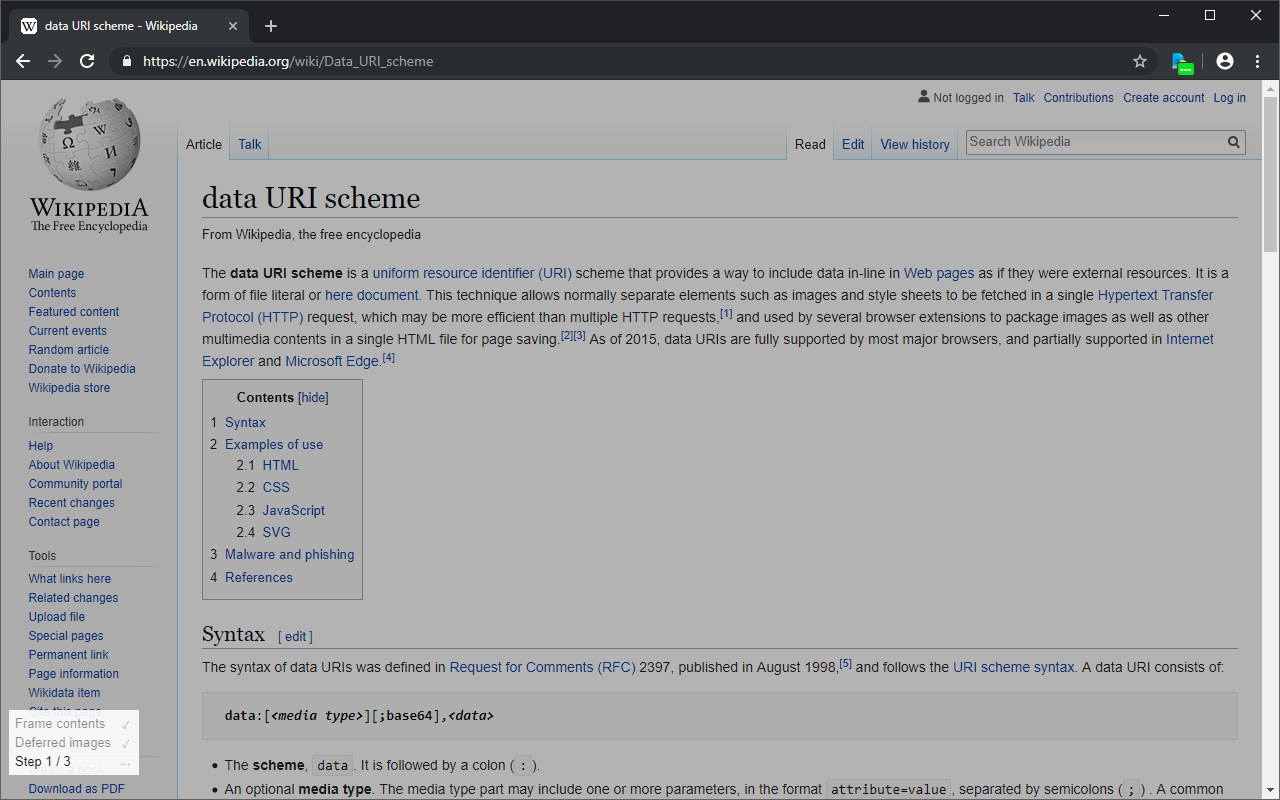The height and width of the screenshot is (800, 1280).
Task: Open the View history tab
Action: tap(914, 144)
